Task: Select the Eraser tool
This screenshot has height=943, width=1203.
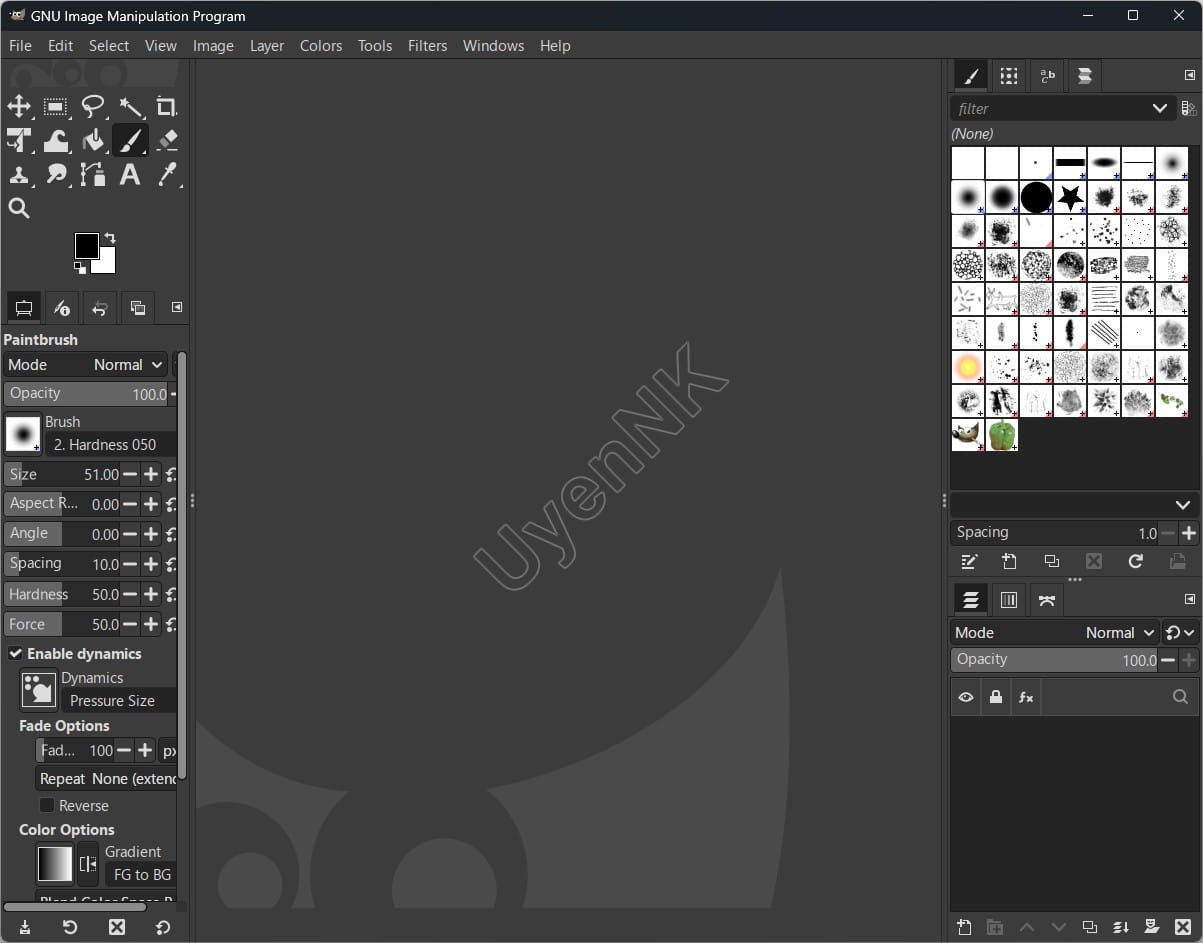Action: (x=167, y=141)
